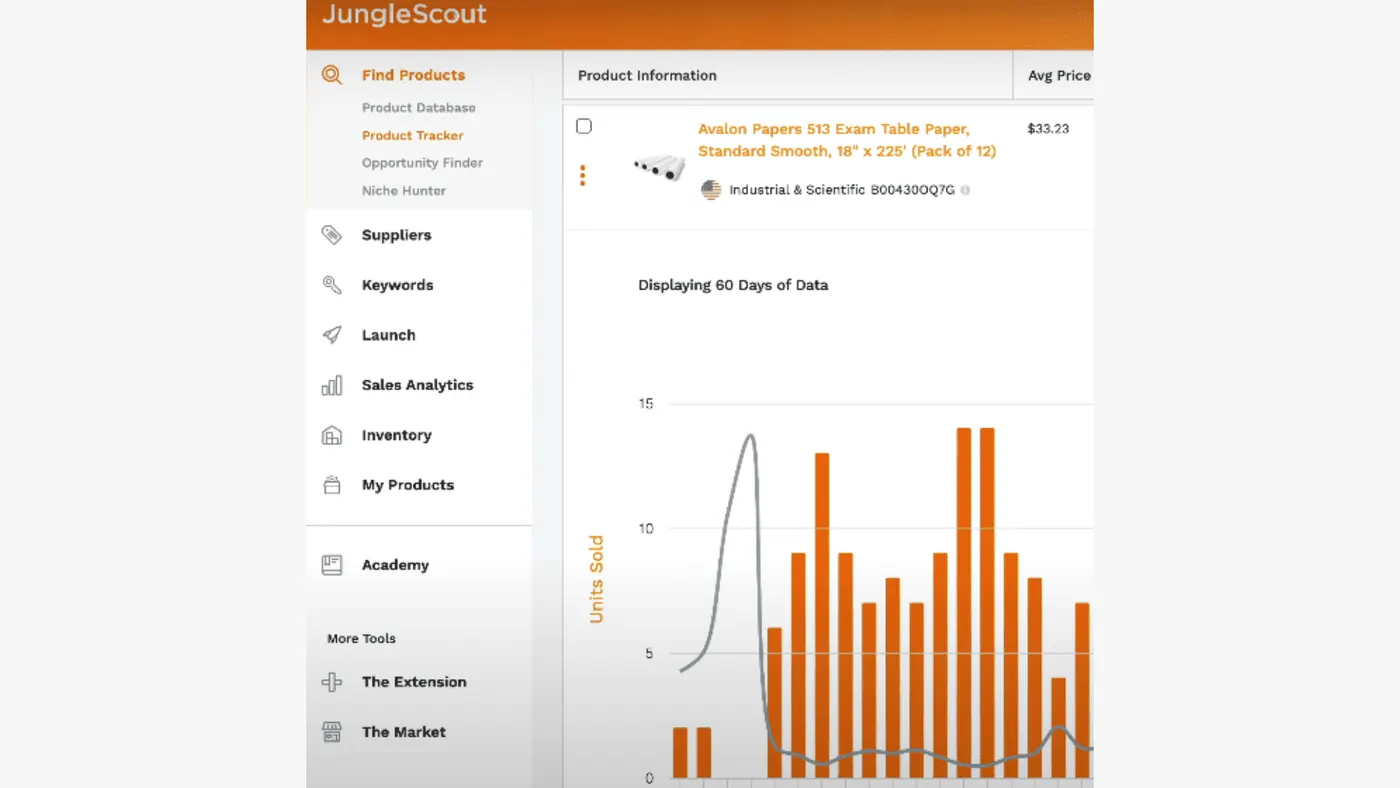
Task: Open Inventory section
Action: [396, 435]
